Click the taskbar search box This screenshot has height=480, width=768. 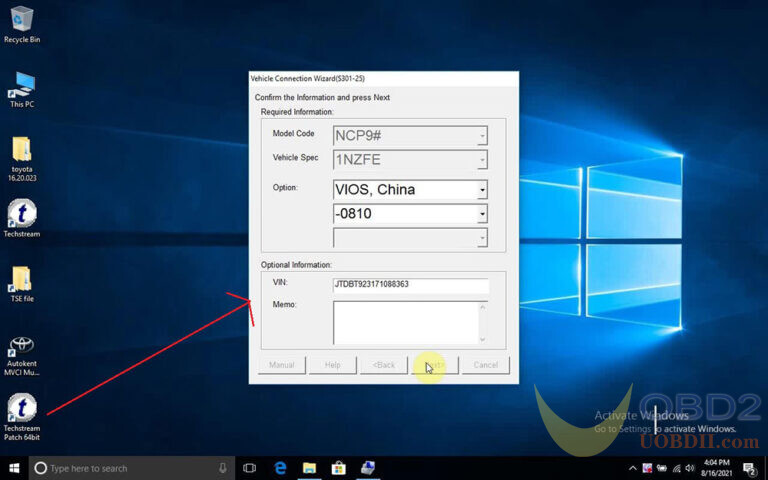pyautogui.click(x=132, y=468)
